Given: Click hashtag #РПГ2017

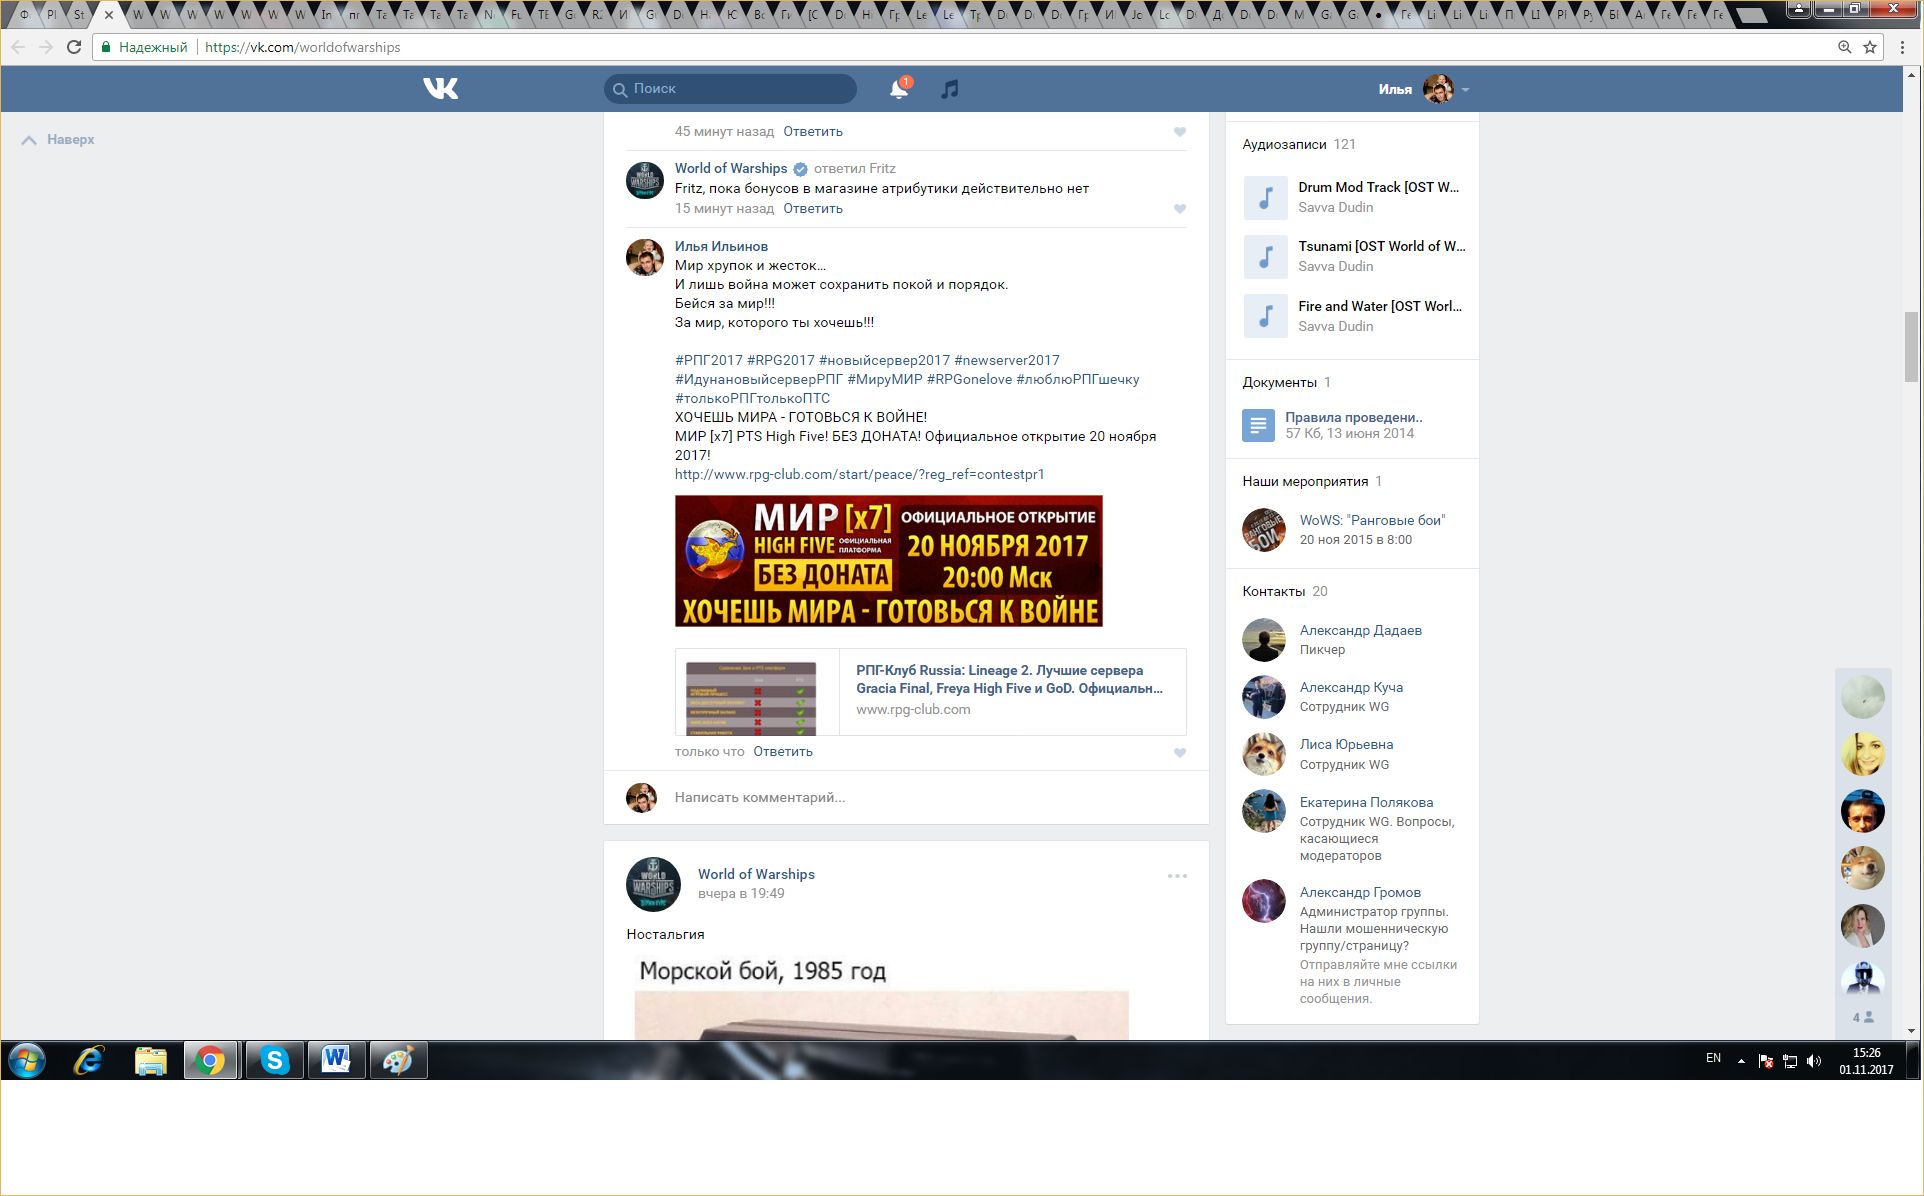Looking at the screenshot, I should pos(709,360).
